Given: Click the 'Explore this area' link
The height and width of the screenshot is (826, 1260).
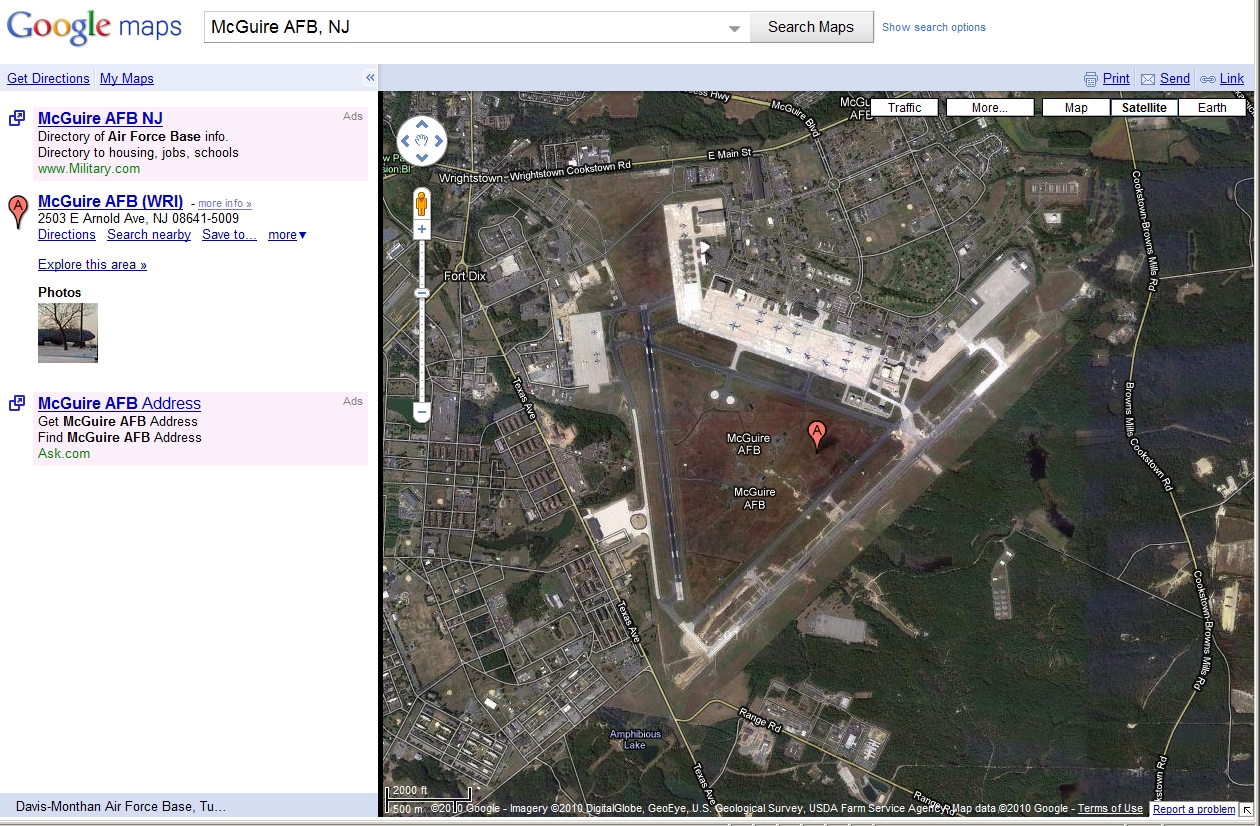Looking at the screenshot, I should [92, 264].
